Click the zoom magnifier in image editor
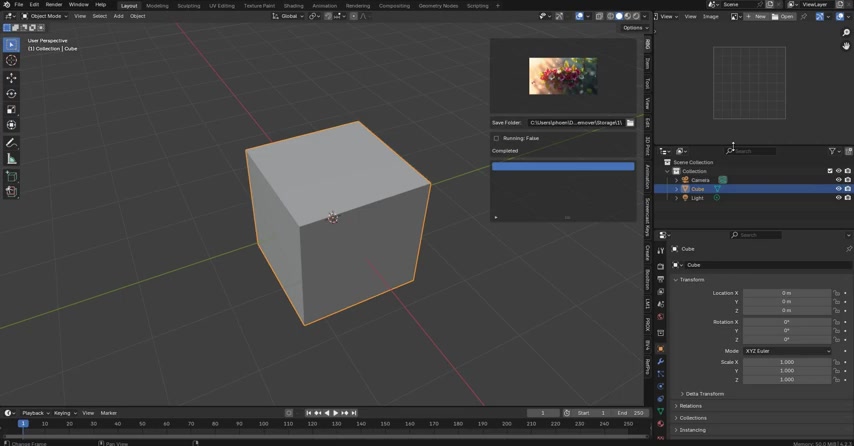This screenshot has height=446, width=854. (846, 33)
